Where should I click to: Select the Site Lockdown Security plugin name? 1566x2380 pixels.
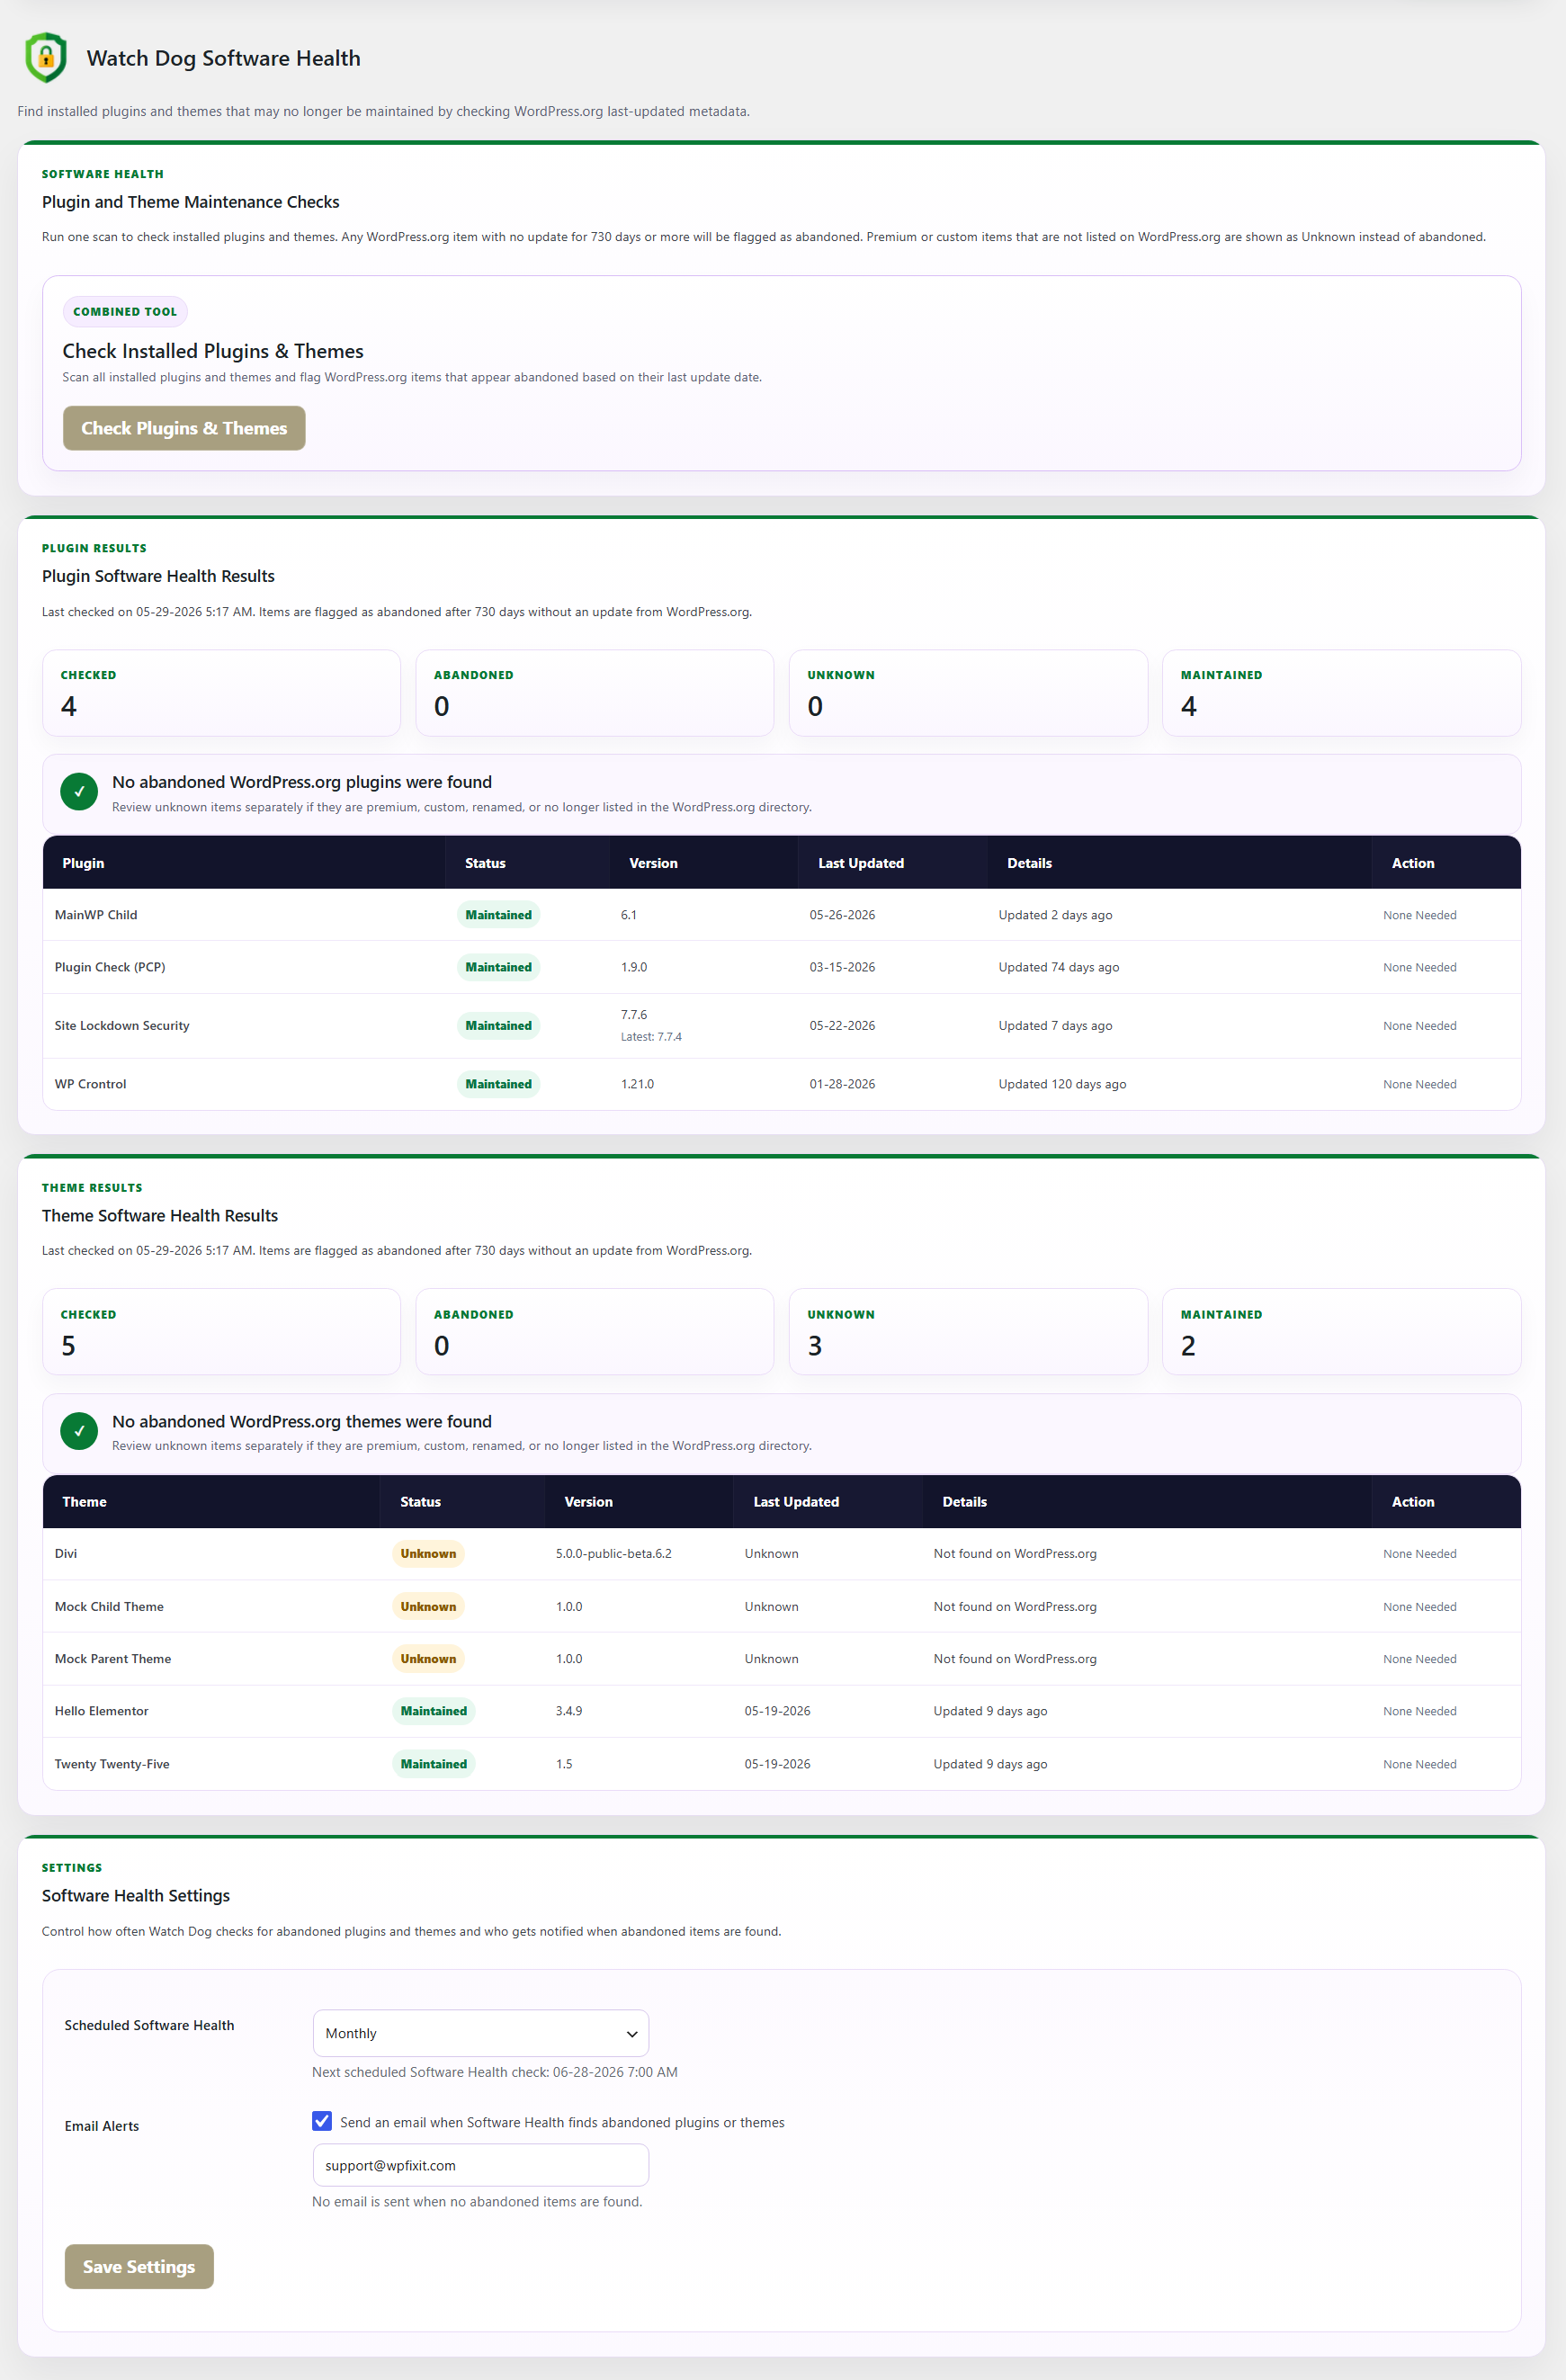click(122, 1026)
